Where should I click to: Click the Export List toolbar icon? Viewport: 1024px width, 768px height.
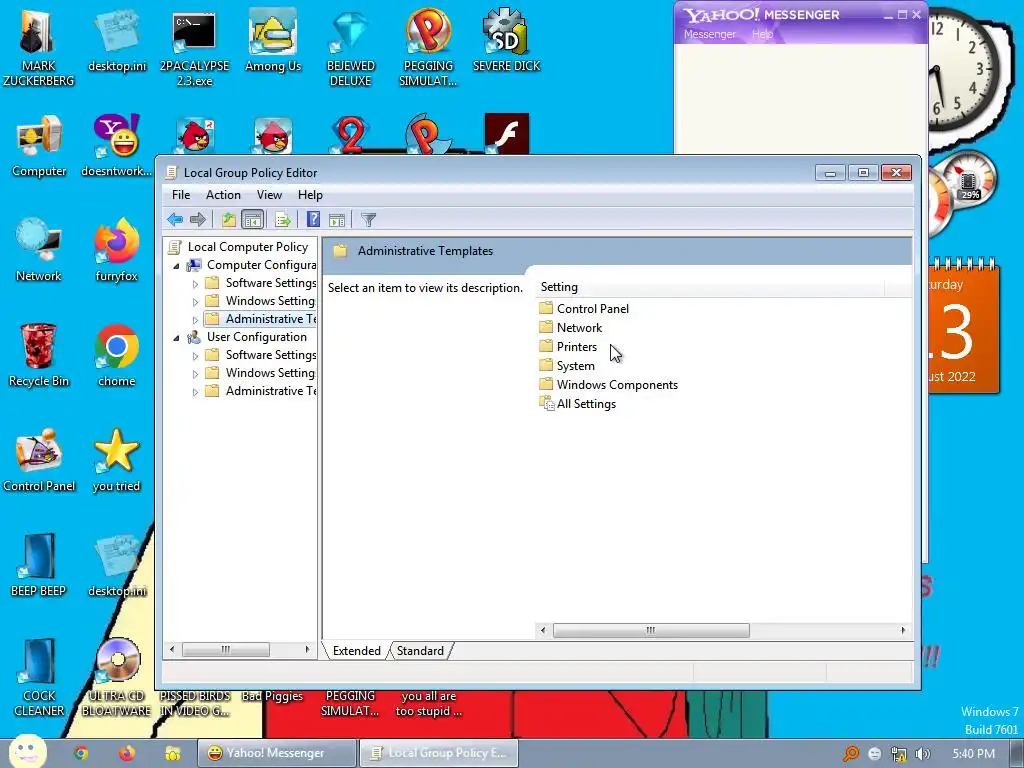pyautogui.click(x=283, y=219)
